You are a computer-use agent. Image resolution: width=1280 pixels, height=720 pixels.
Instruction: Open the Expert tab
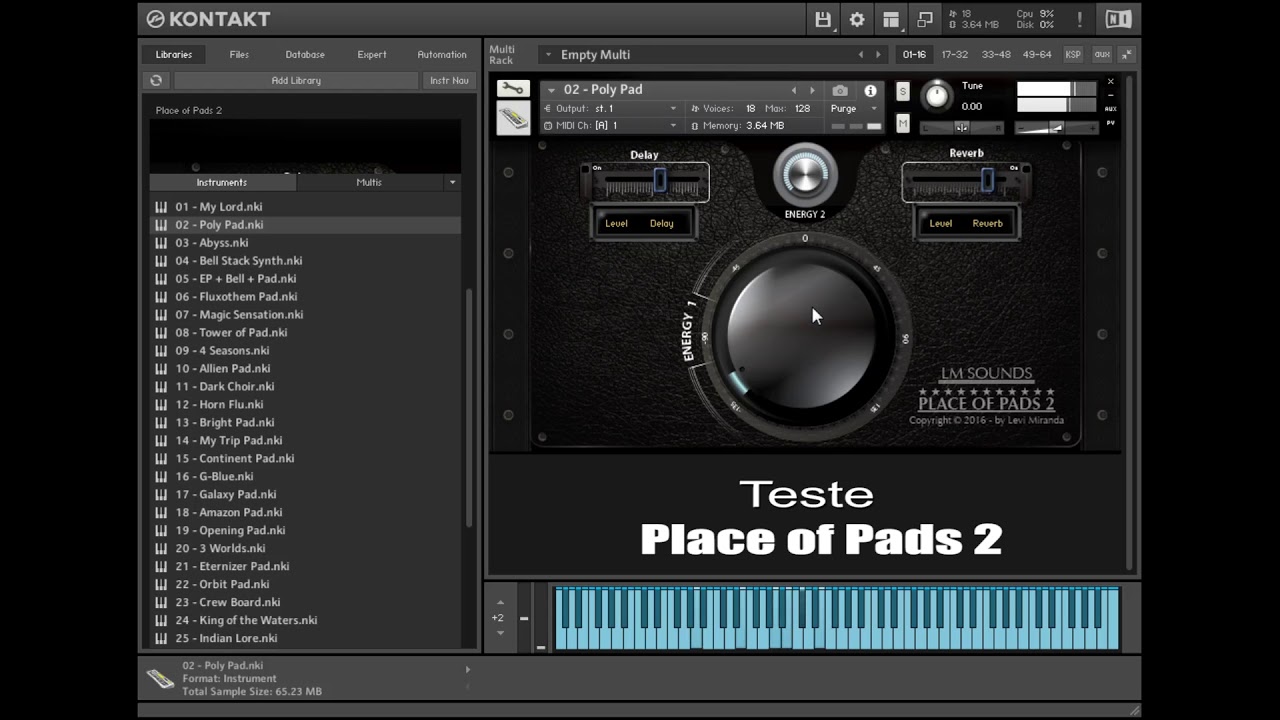[372, 55]
